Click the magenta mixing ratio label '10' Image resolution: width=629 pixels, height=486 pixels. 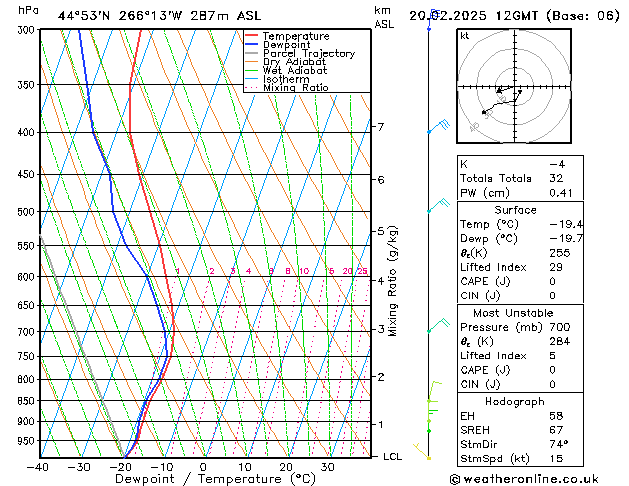click(304, 271)
